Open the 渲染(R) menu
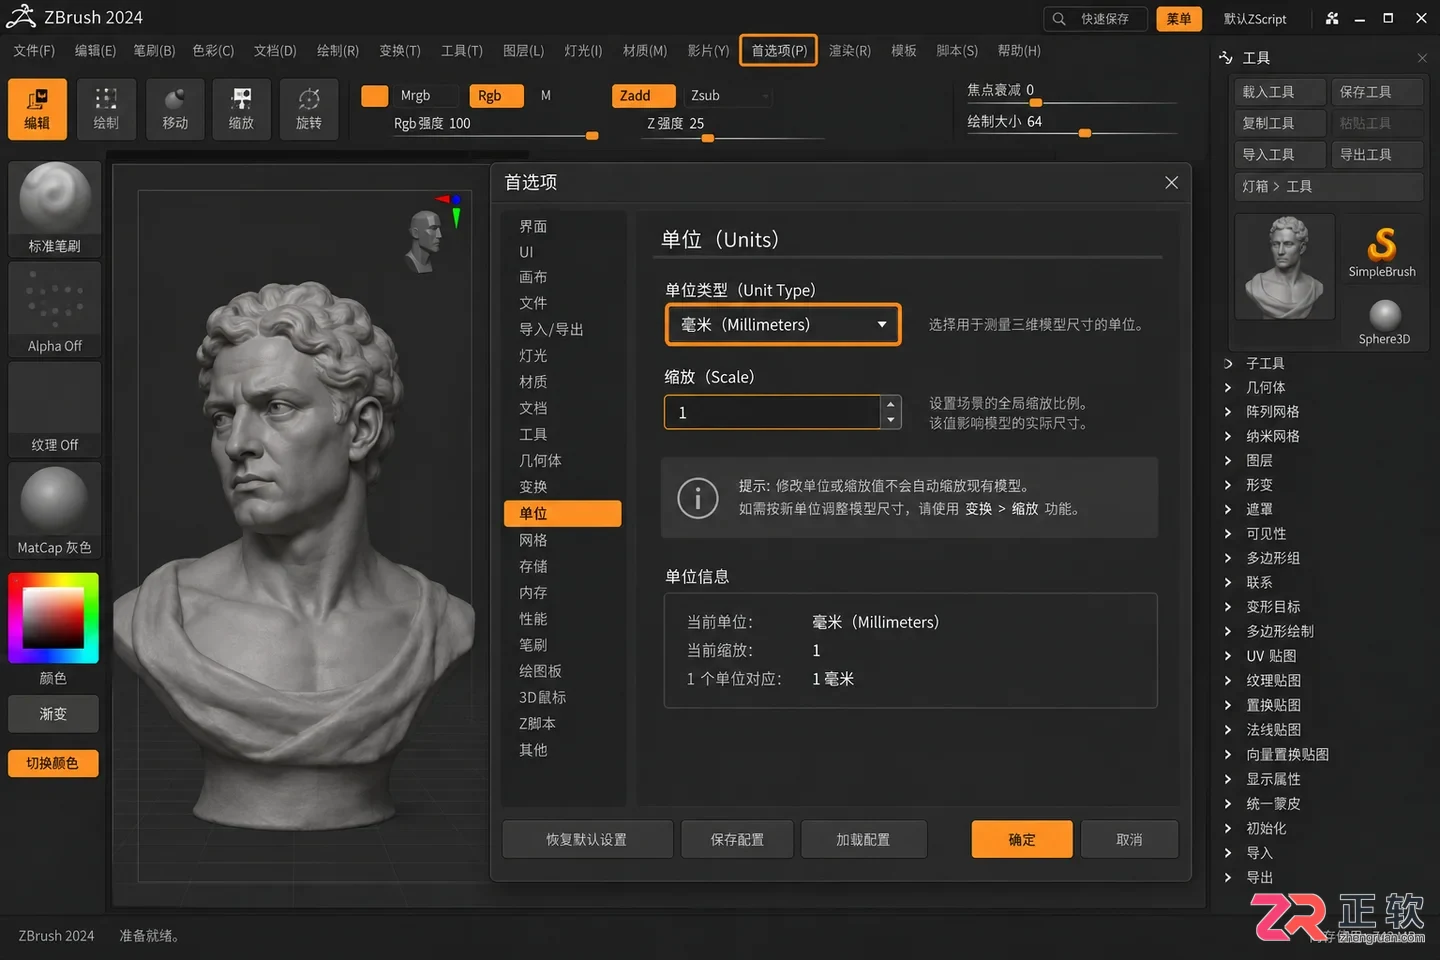This screenshot has height=960, width=1440. tap(850, 50)
